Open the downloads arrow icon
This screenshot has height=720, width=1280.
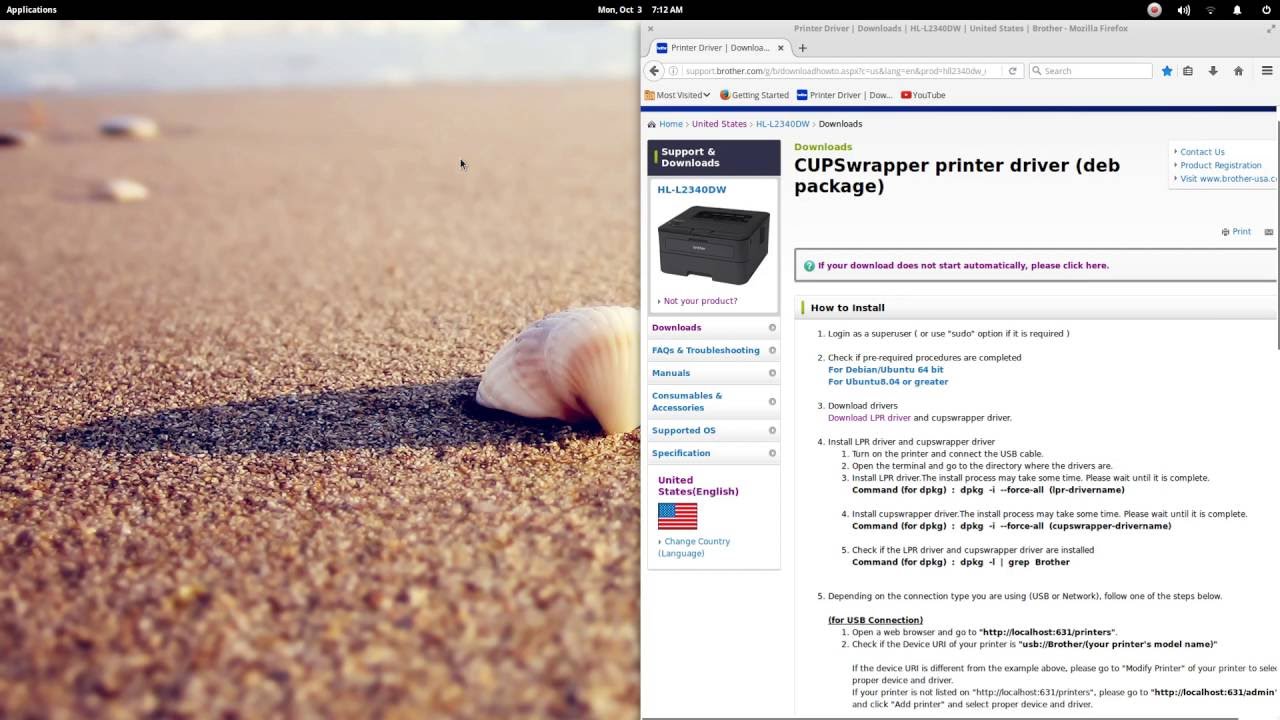click(1213, 71)
